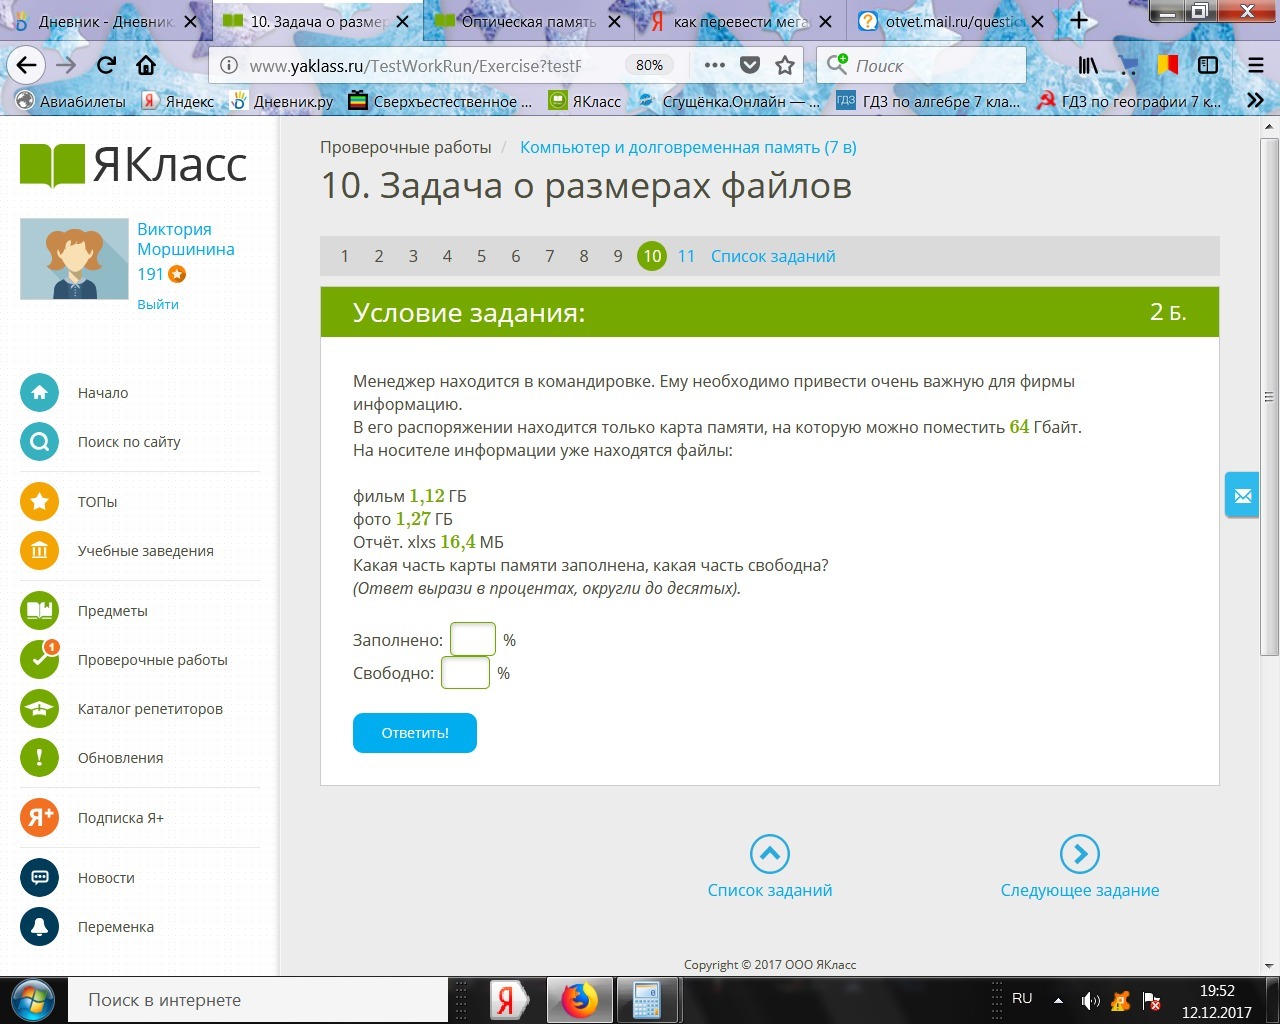Click the Заполнено percentage input field
This screenshot has height=1024, width=1280.
pos(473,639)
